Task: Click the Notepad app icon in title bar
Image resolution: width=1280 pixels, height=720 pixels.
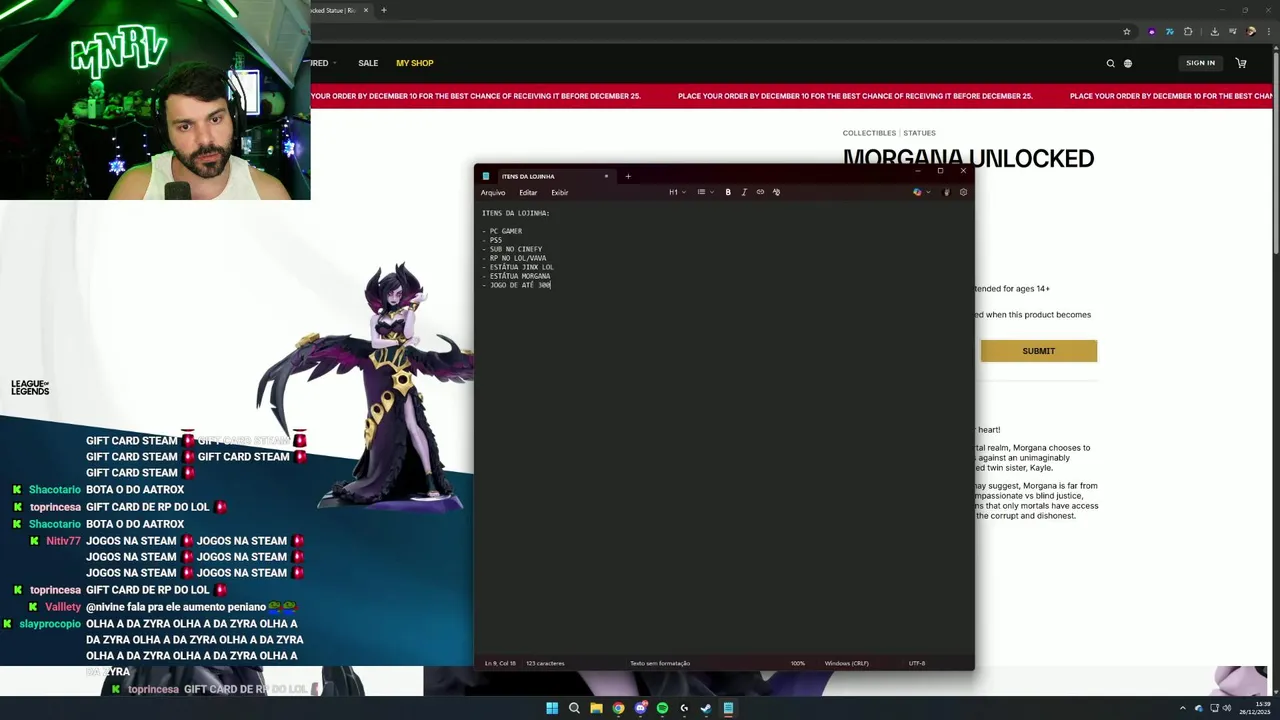Action: pos(486,176)
